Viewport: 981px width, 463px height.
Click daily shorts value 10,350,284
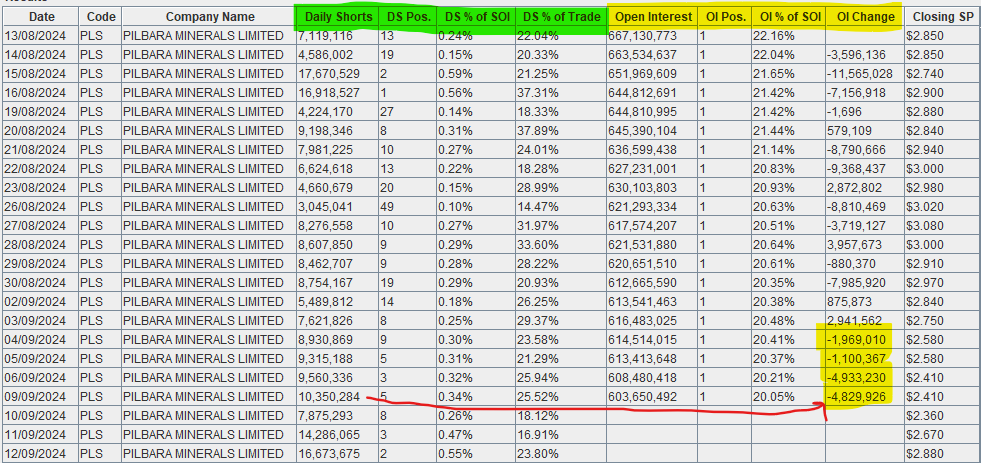click(329, 397)
